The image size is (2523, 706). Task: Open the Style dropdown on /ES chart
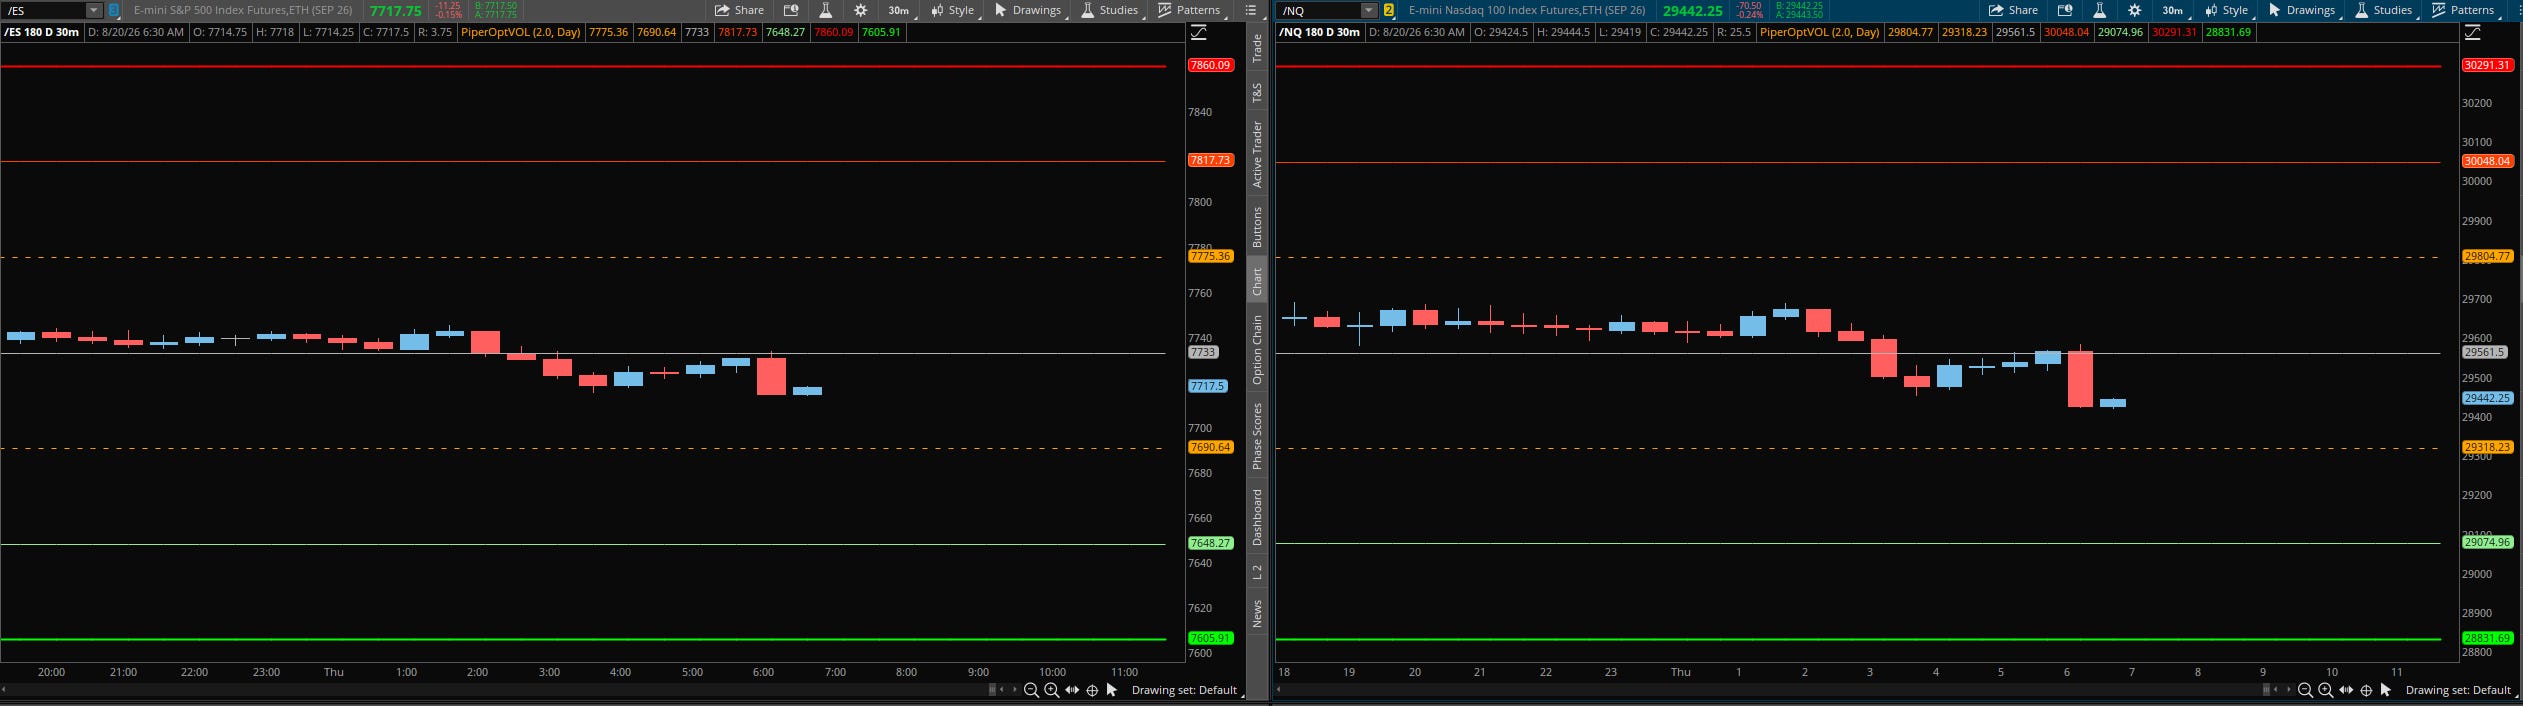click(953, 10)
